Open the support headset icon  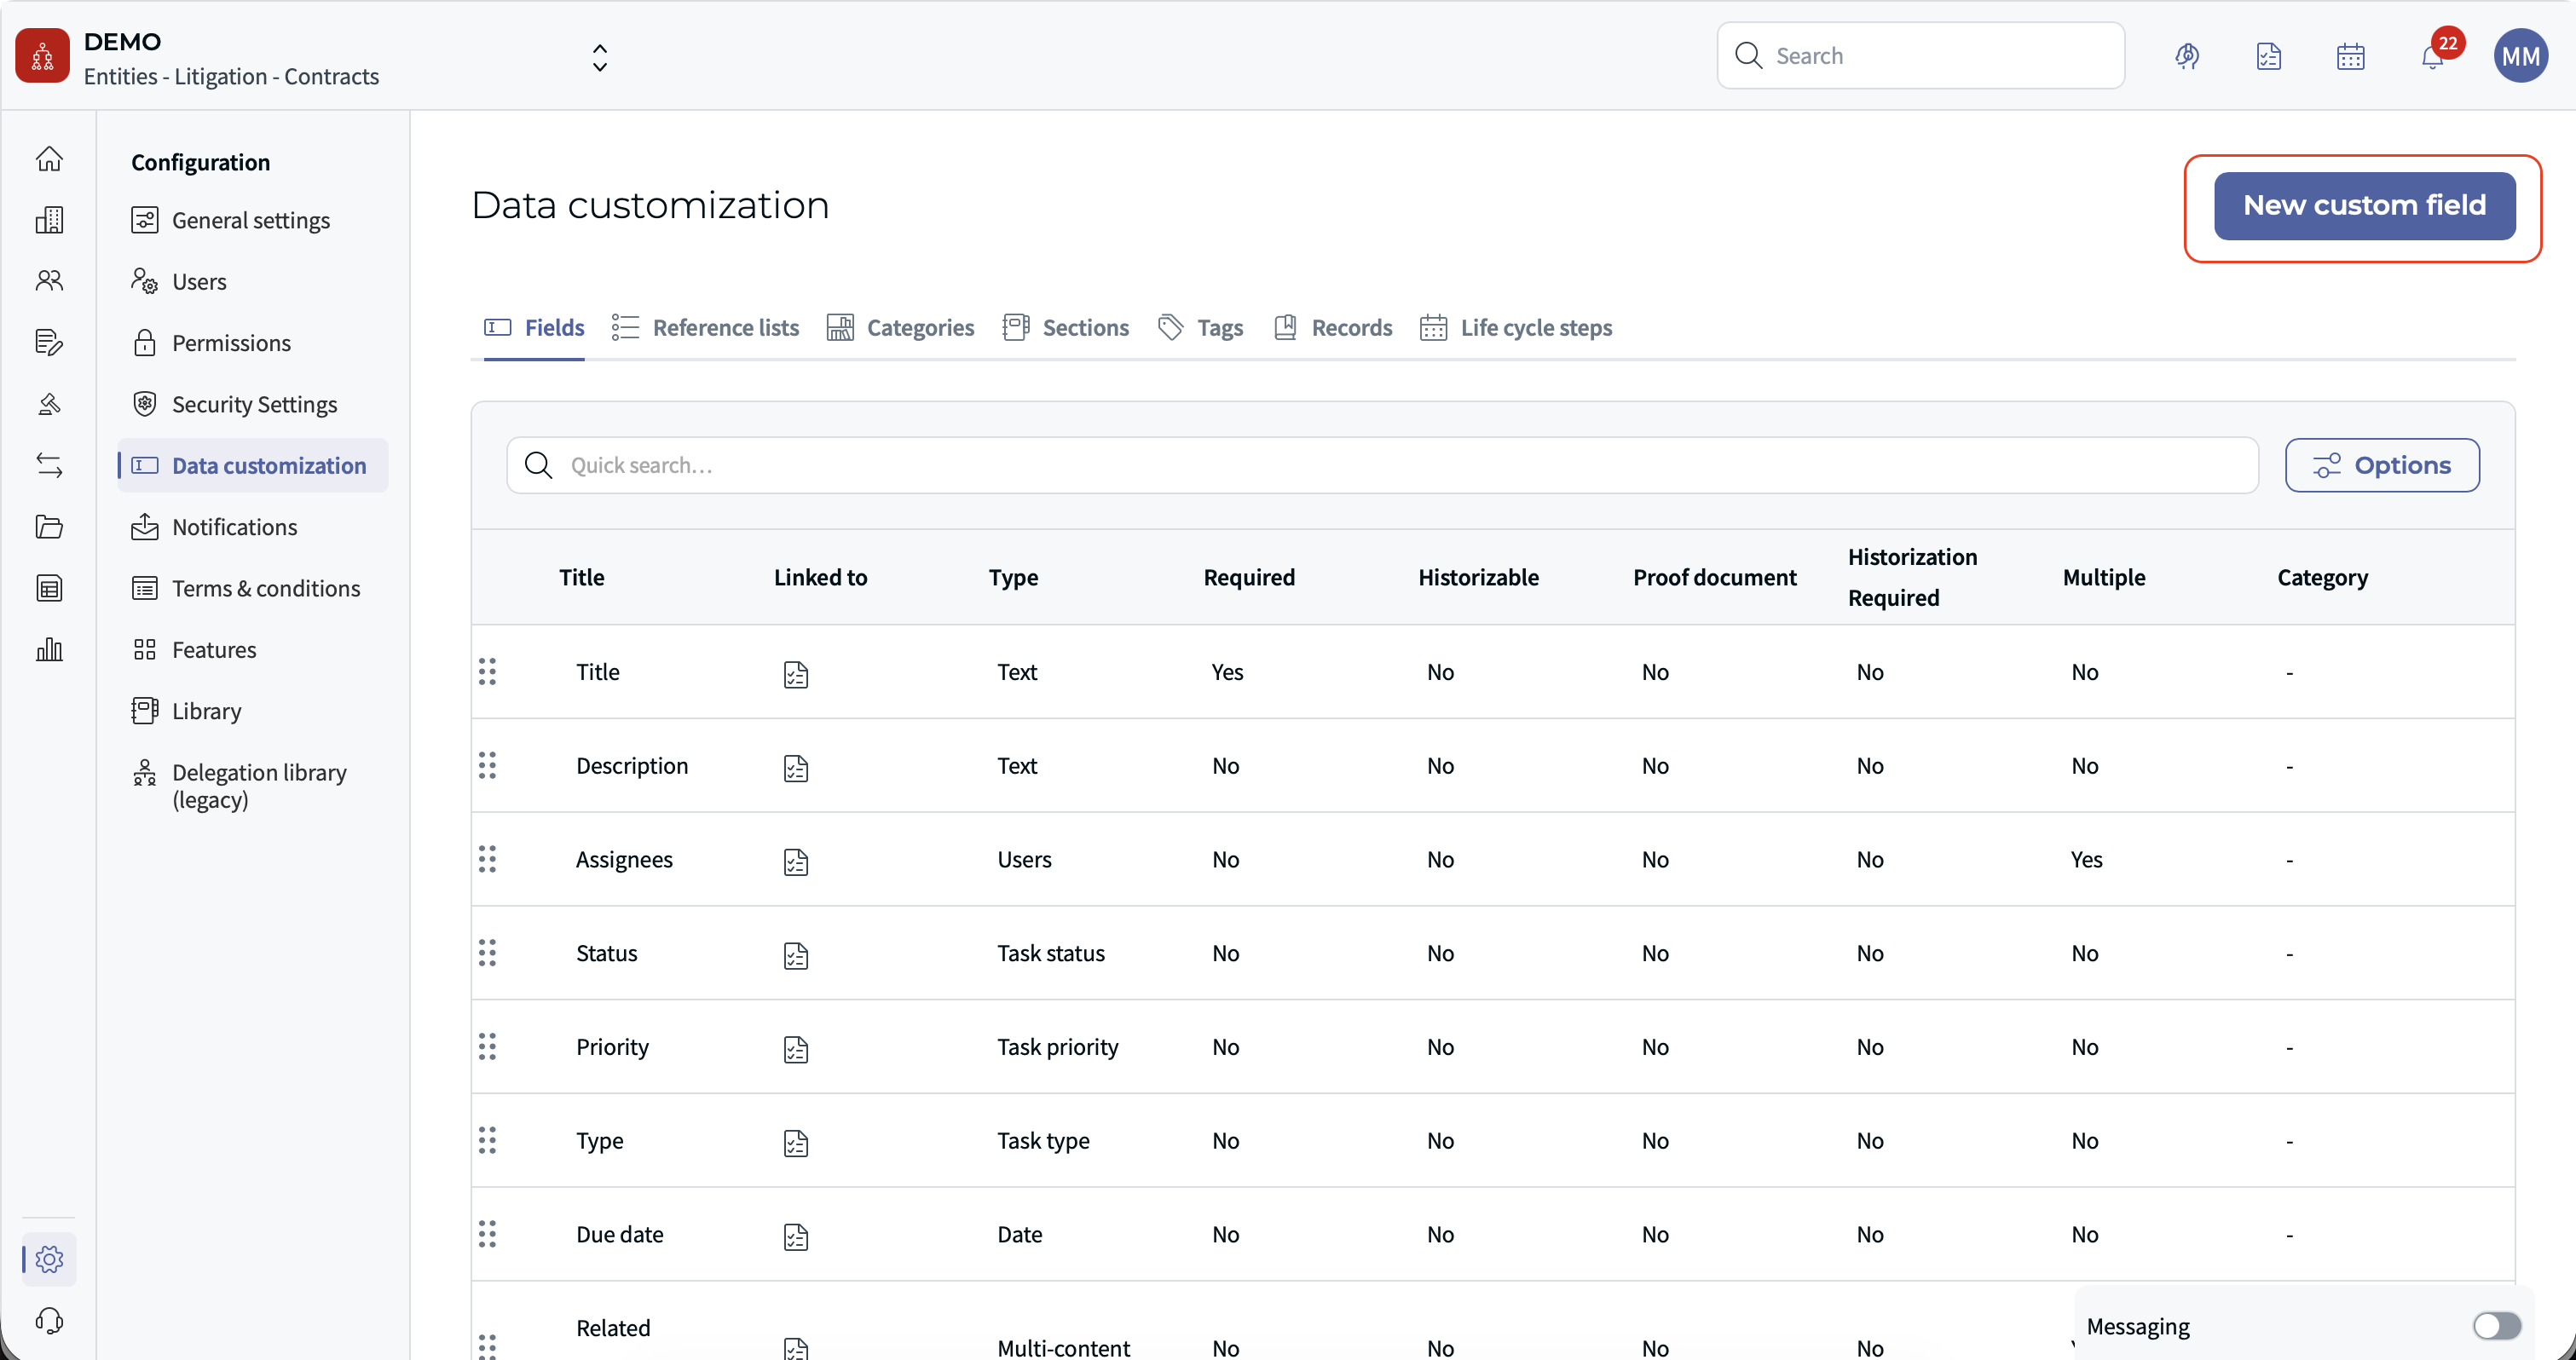tap(49, 1321)
